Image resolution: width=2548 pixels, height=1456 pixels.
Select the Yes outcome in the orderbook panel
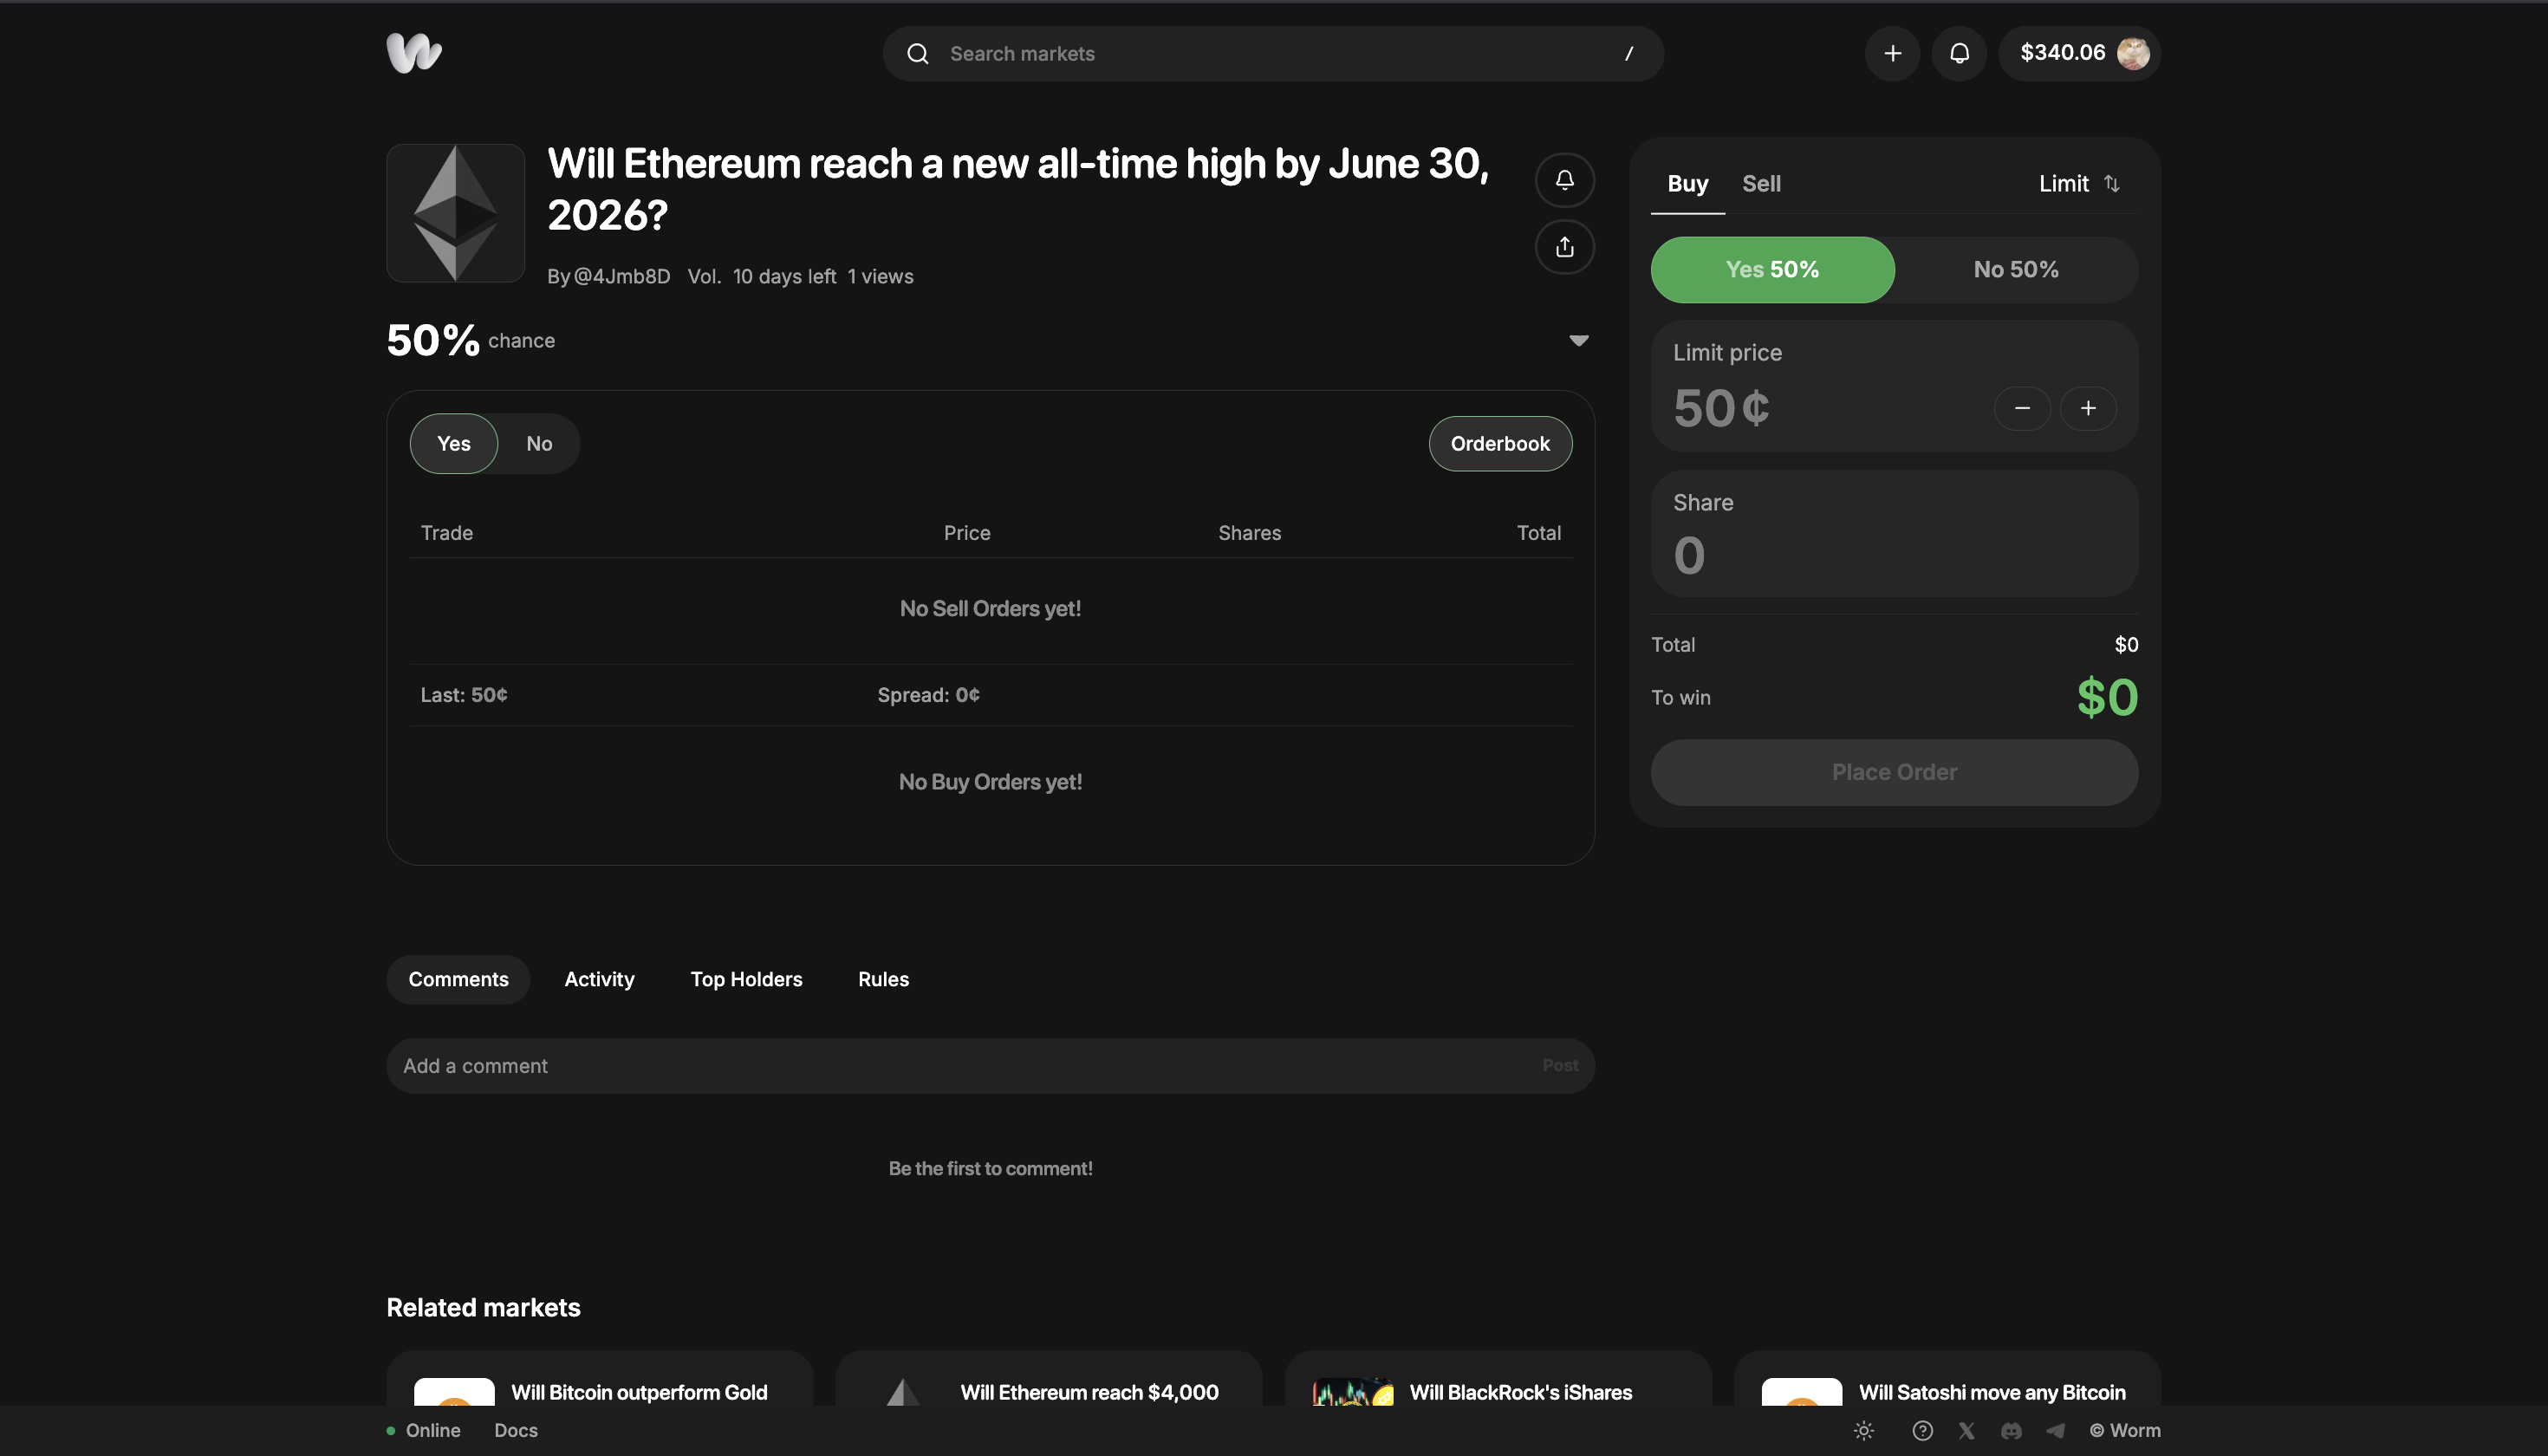(454, 444)
